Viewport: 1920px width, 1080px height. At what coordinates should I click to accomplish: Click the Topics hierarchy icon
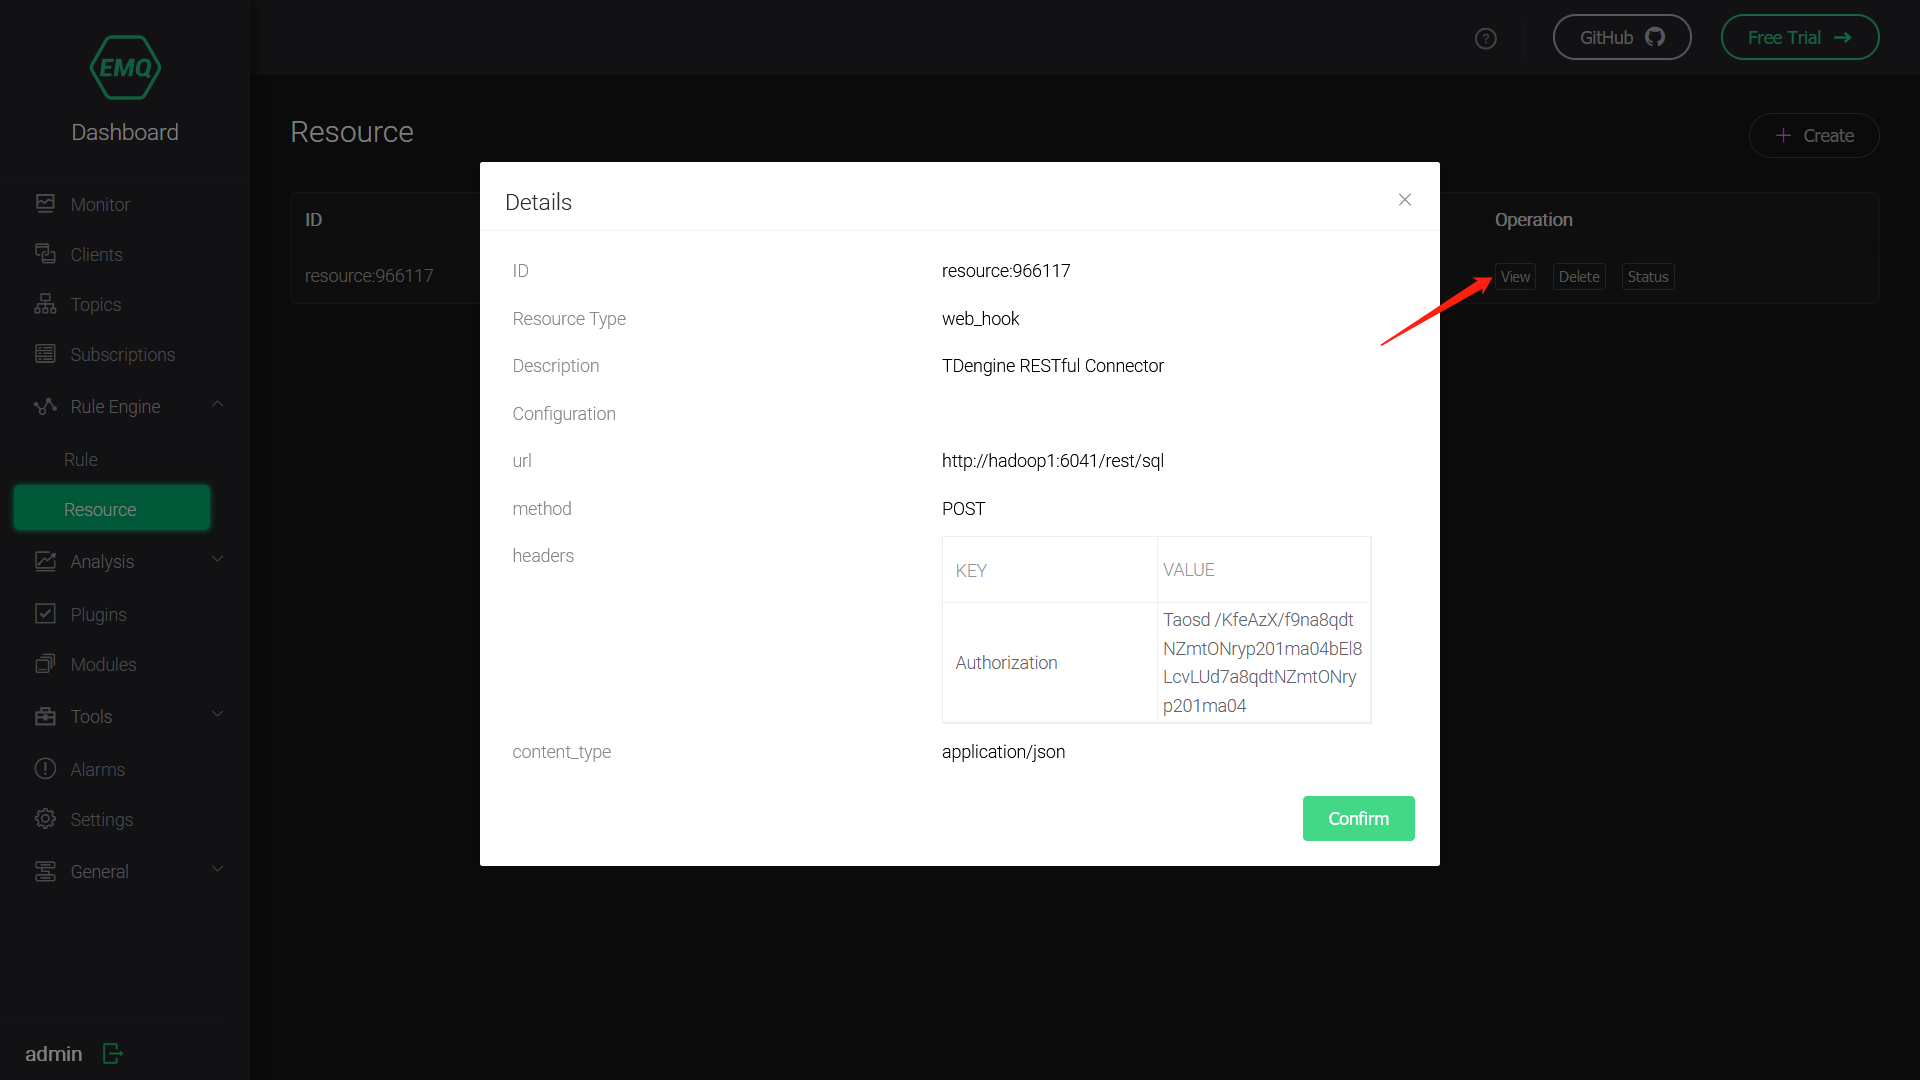coord(45,304)
